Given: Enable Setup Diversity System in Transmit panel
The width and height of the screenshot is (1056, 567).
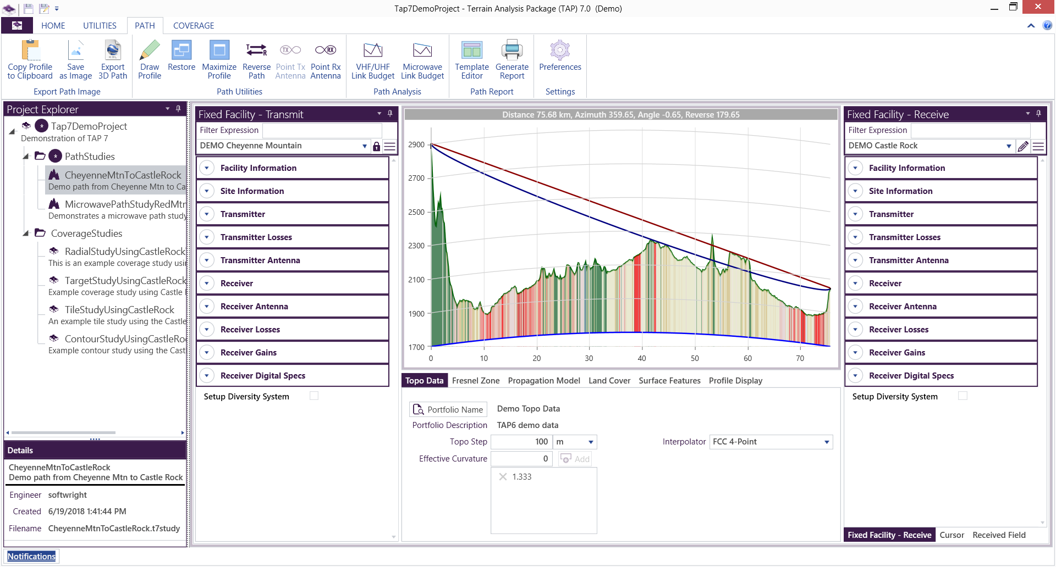Looking at the screenshot, I should pos(314,397).
